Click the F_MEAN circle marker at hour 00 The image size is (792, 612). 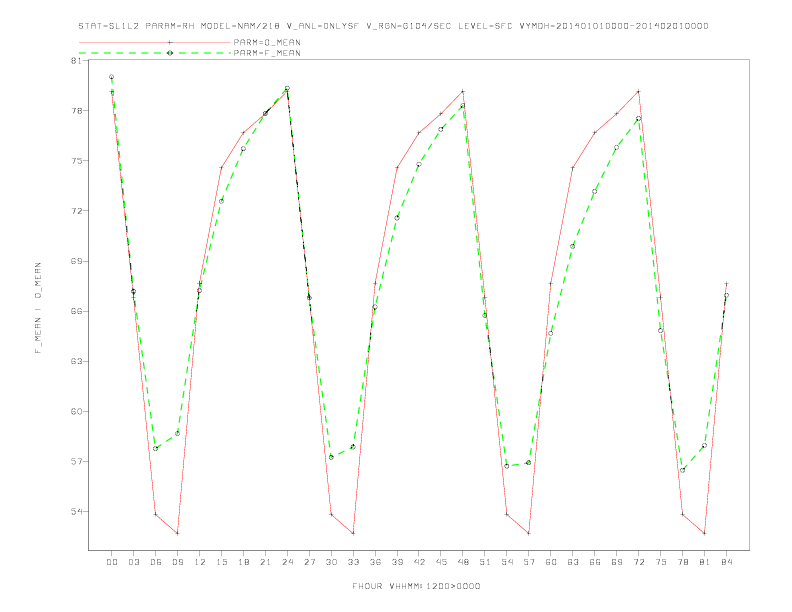(112, 77)
